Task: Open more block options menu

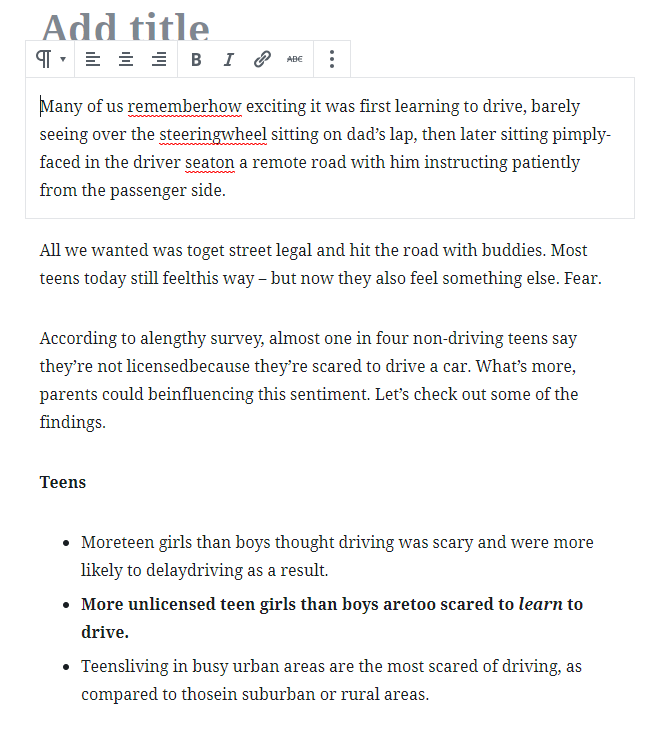Action: 332,59
